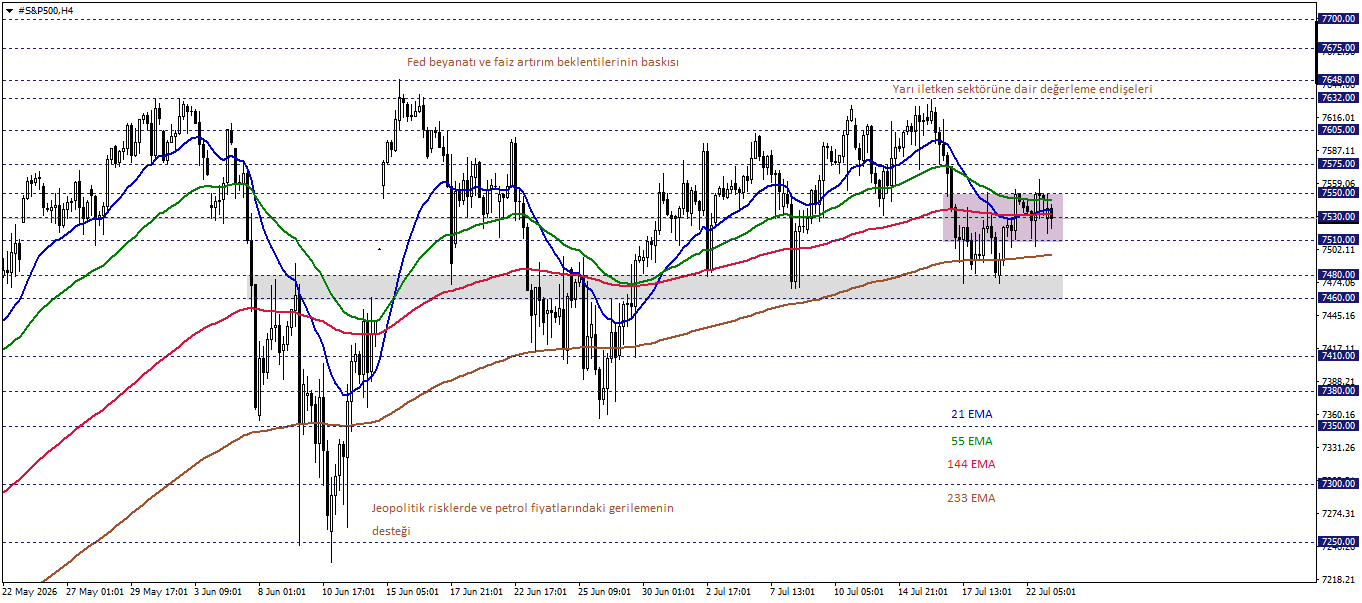
Task: Click the 7616.01 price axis value
Action: [1337, 118]
